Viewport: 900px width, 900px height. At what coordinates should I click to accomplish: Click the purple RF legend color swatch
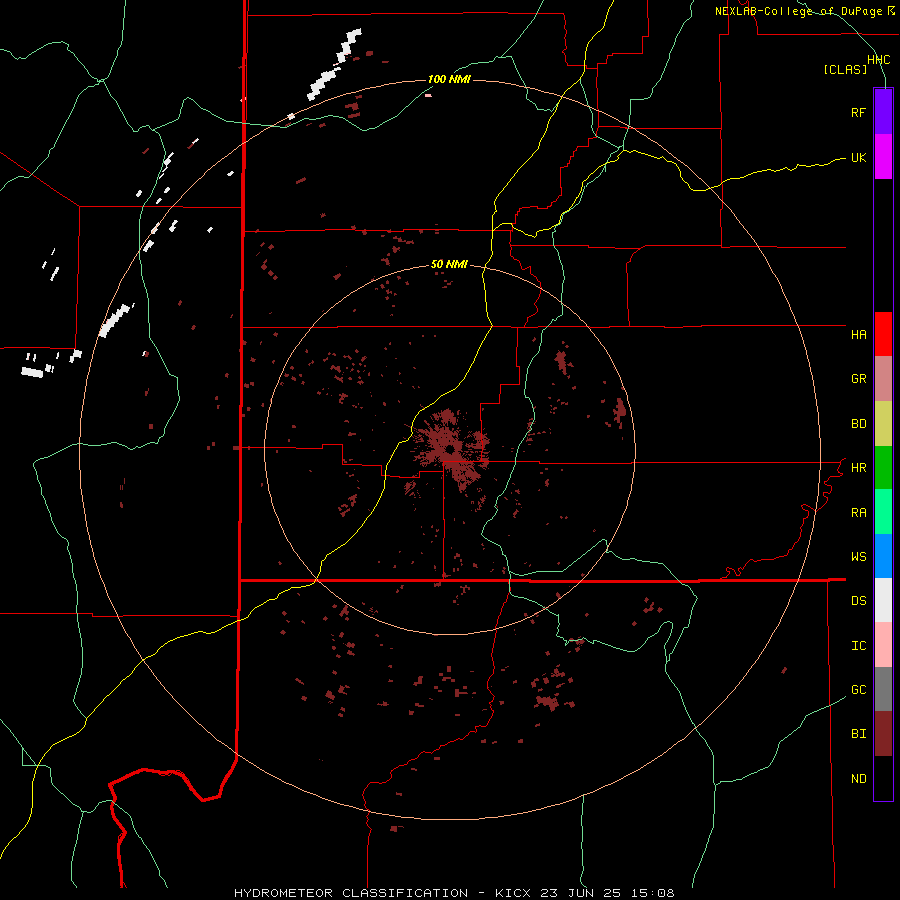[x=883, y=112]
